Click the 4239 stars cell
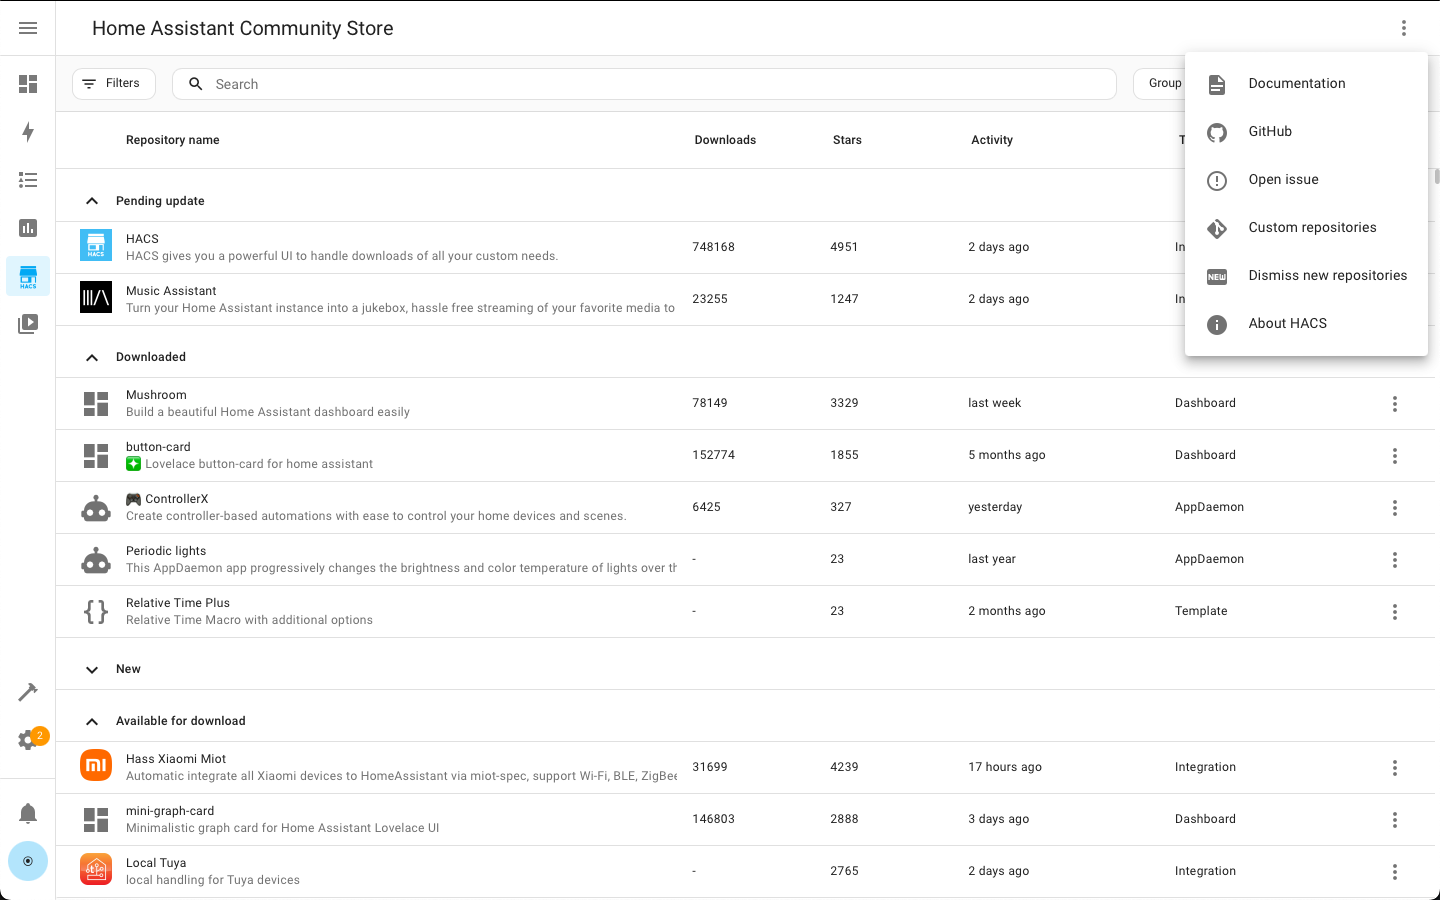The width and height of the screenshot is (1440, 900). tap(844, 767)
